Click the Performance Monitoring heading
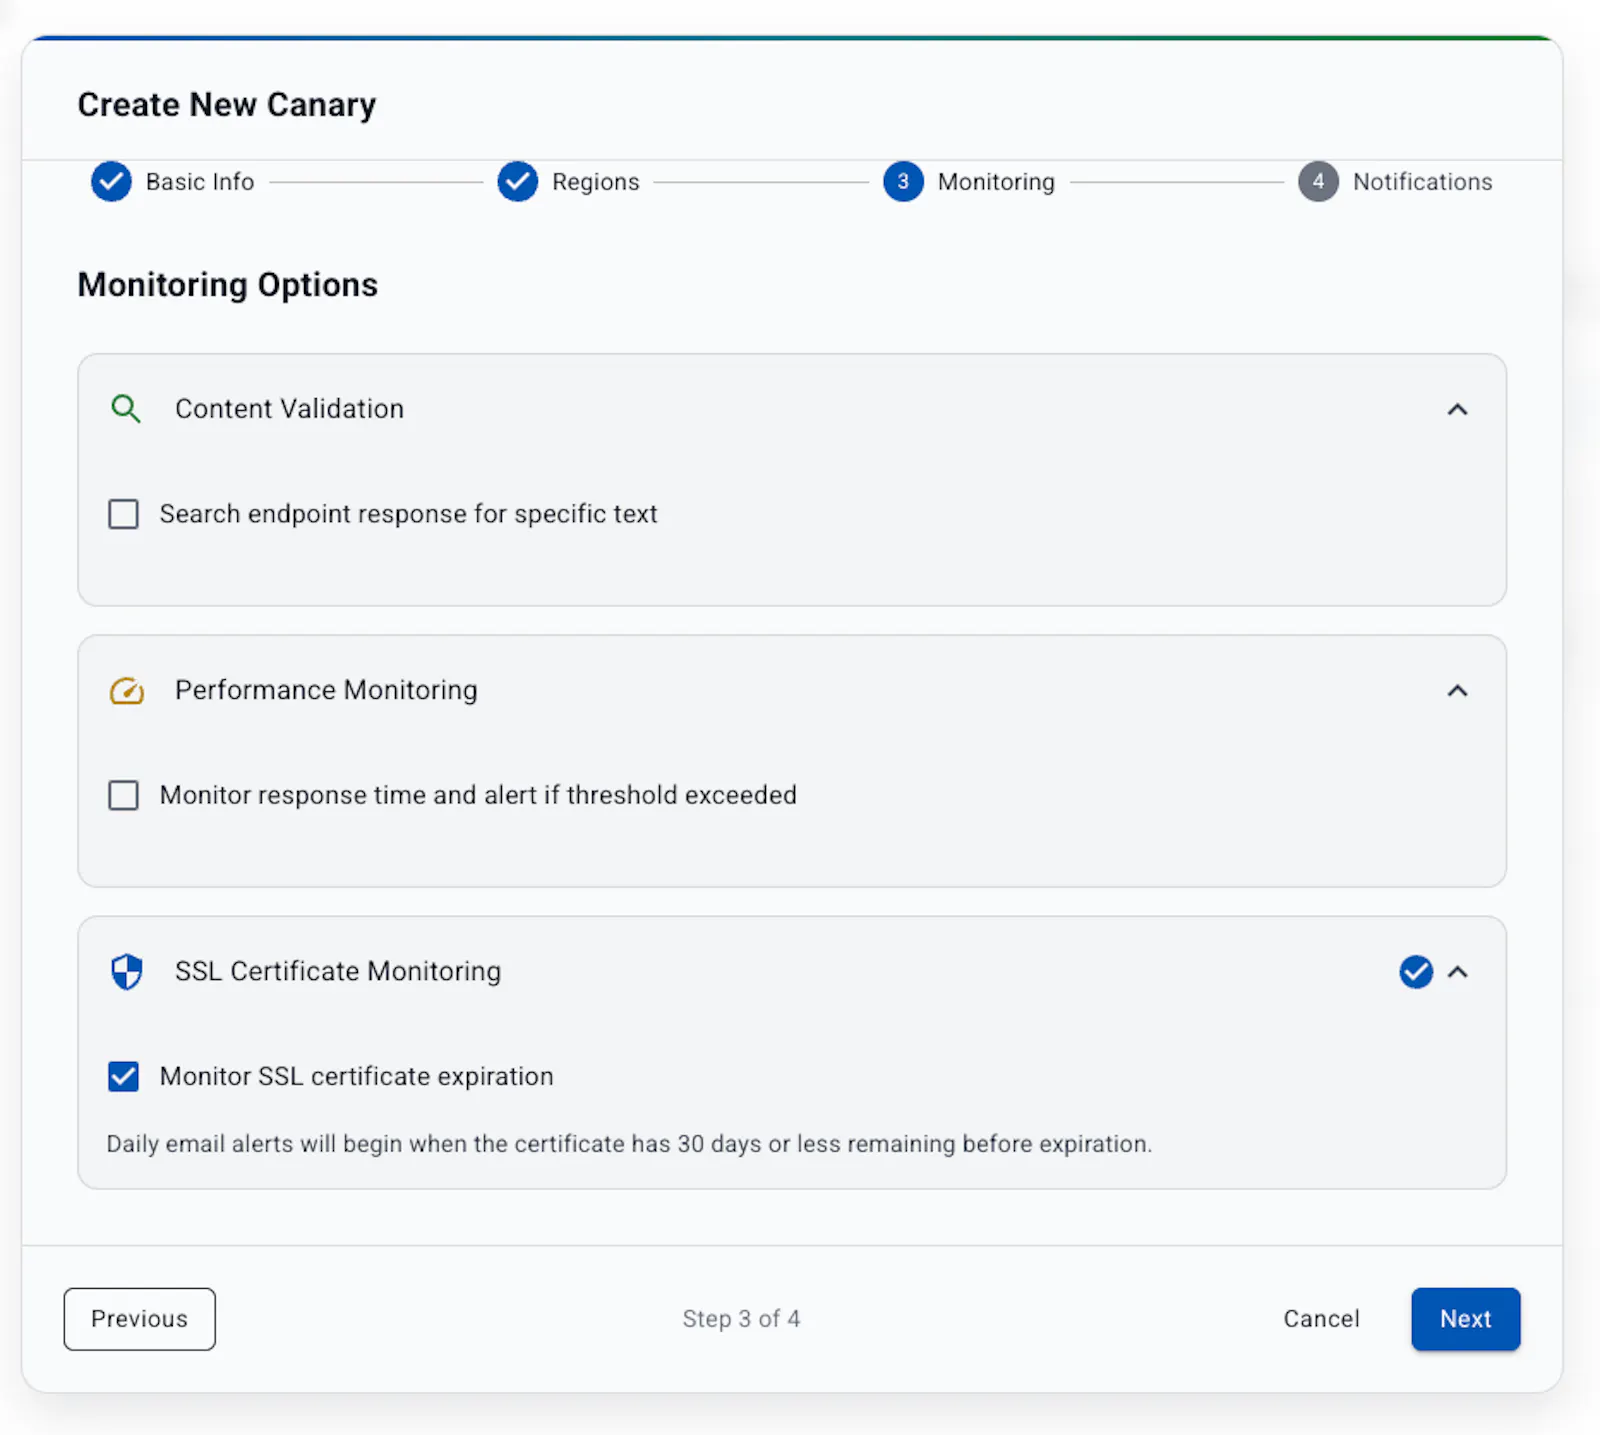 327,690
